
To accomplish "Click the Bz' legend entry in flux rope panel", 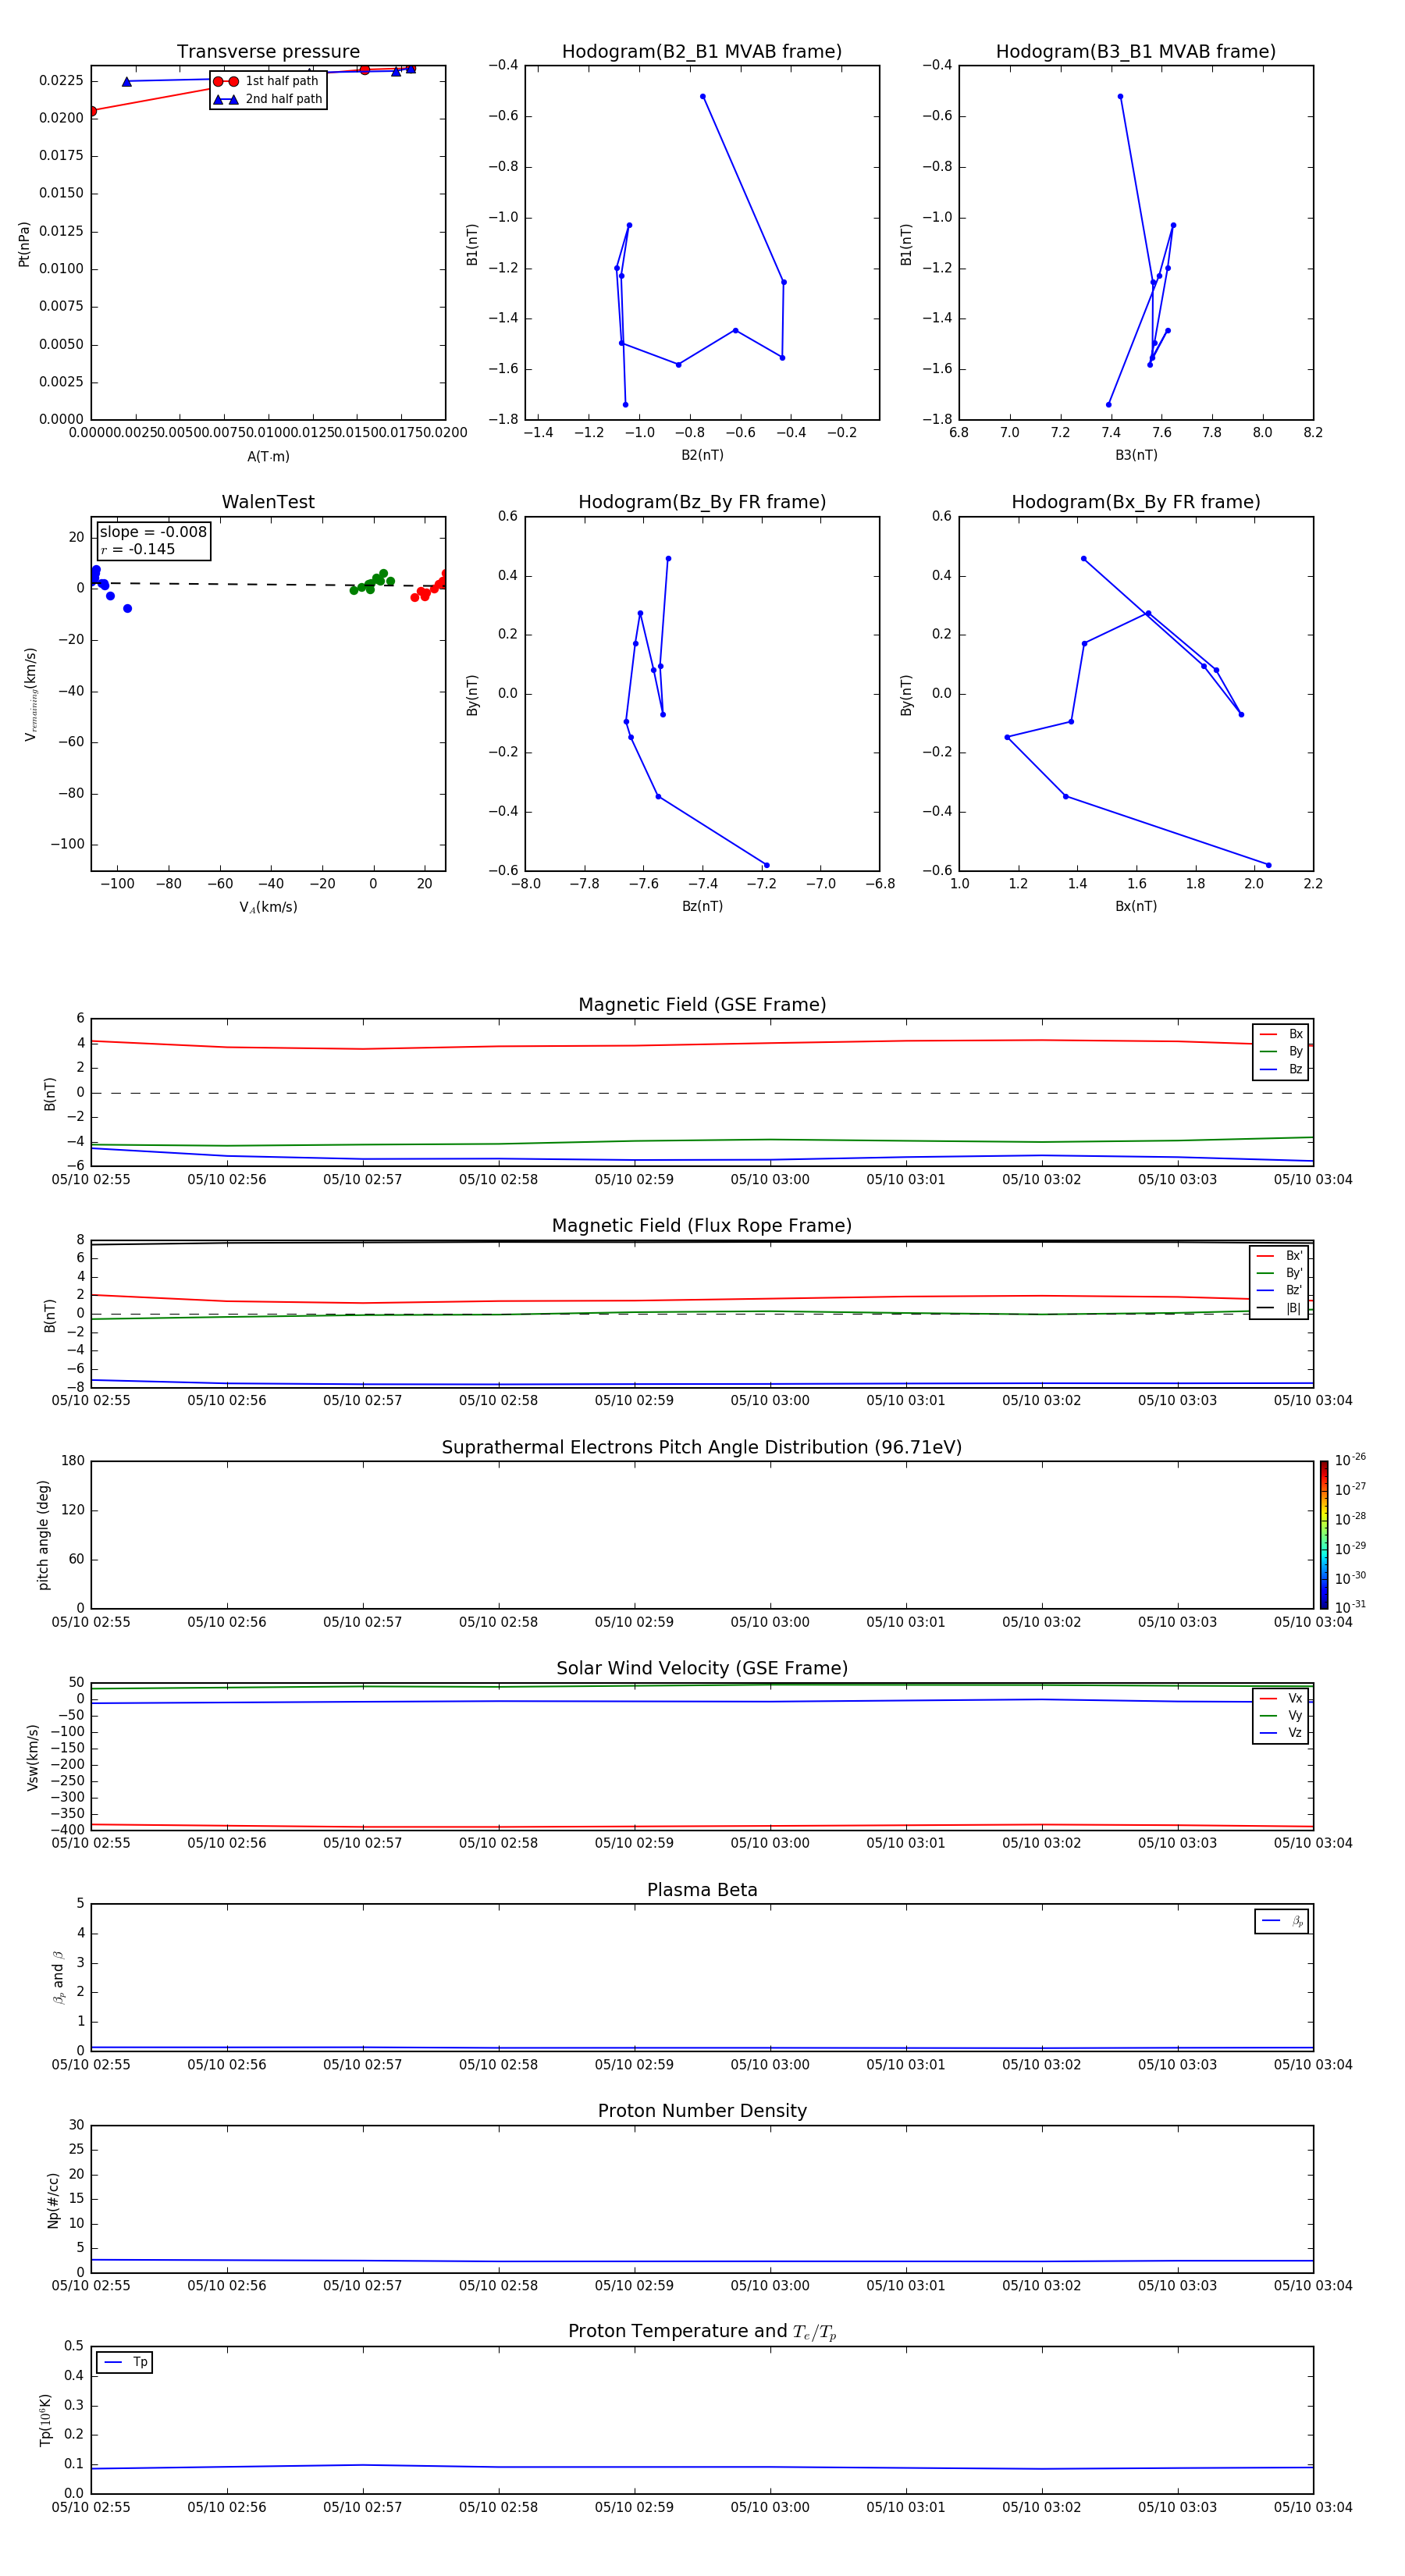I will 1279,1291.
